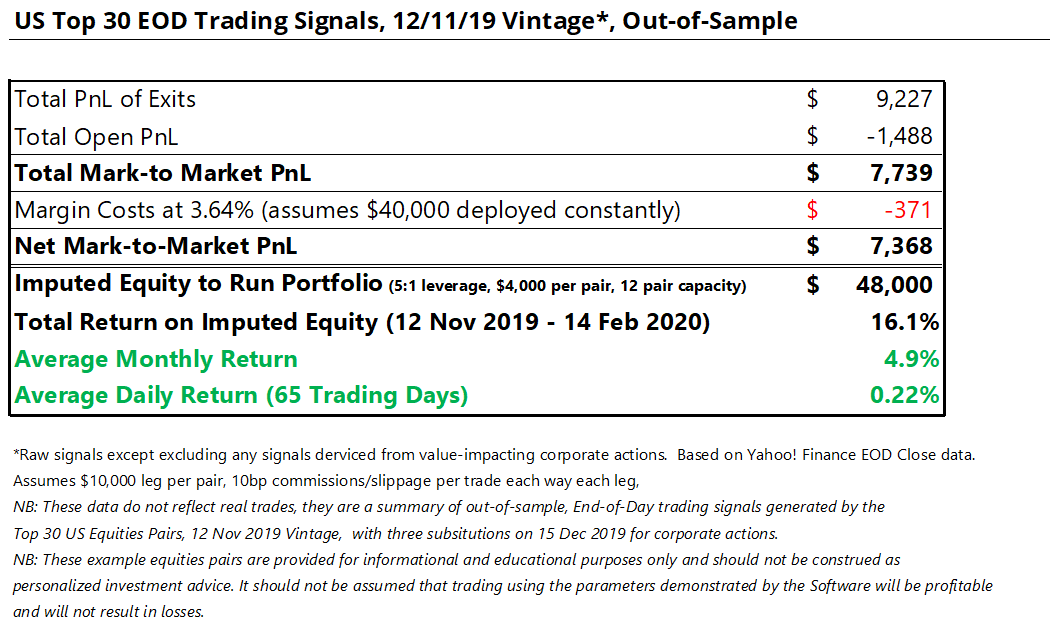Image resolution: width=1059 pixels, height=632 pixels.
Task: Select the Net Mark-to-Market PnL label
Action: click(156, 246)
